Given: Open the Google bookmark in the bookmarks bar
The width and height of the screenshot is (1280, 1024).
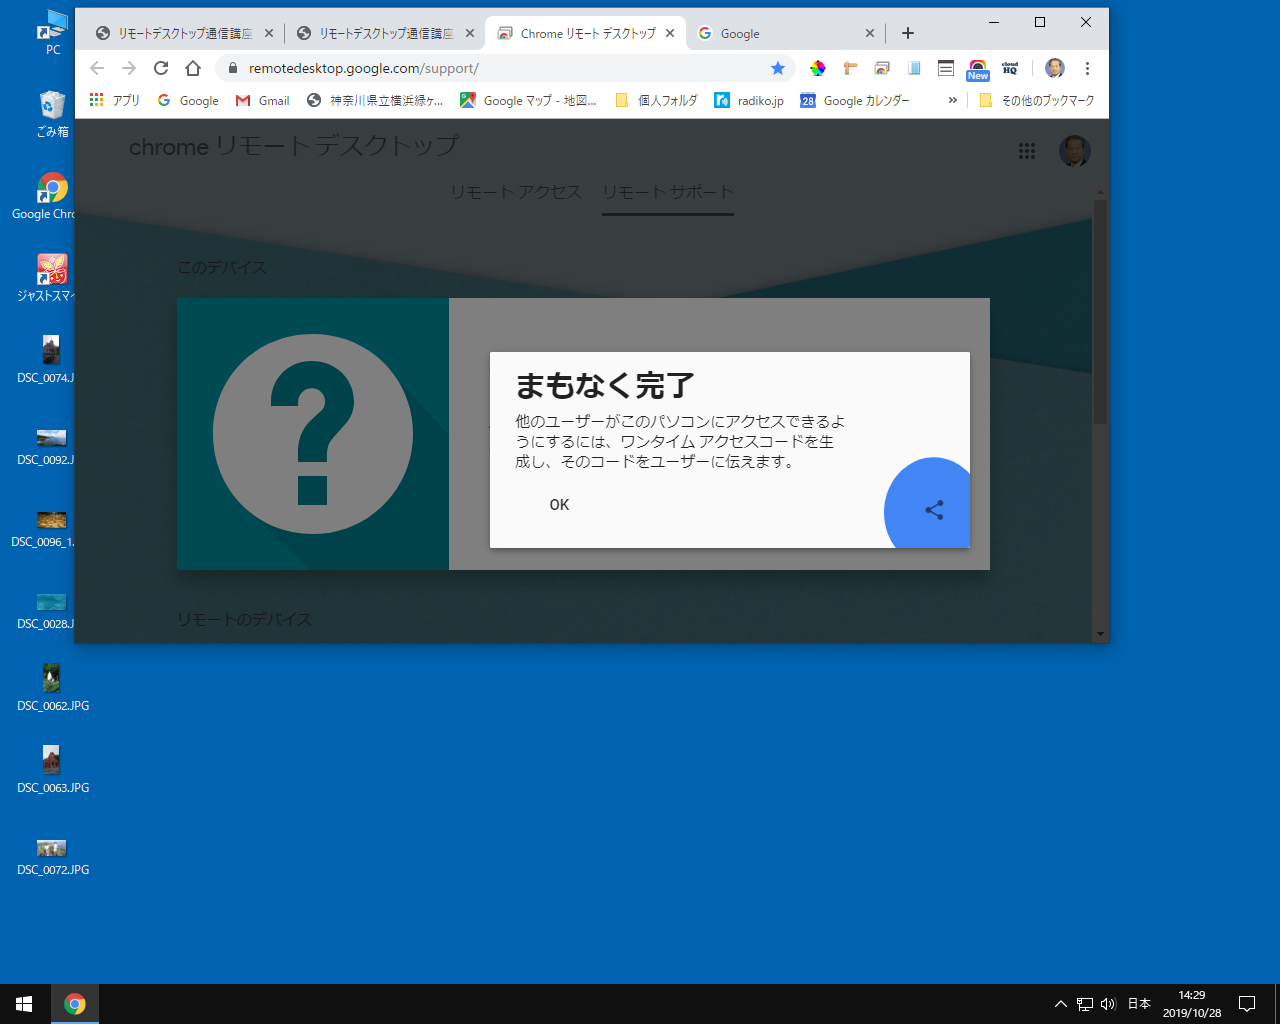Looking at the screenshot, I should pos(188,100).
